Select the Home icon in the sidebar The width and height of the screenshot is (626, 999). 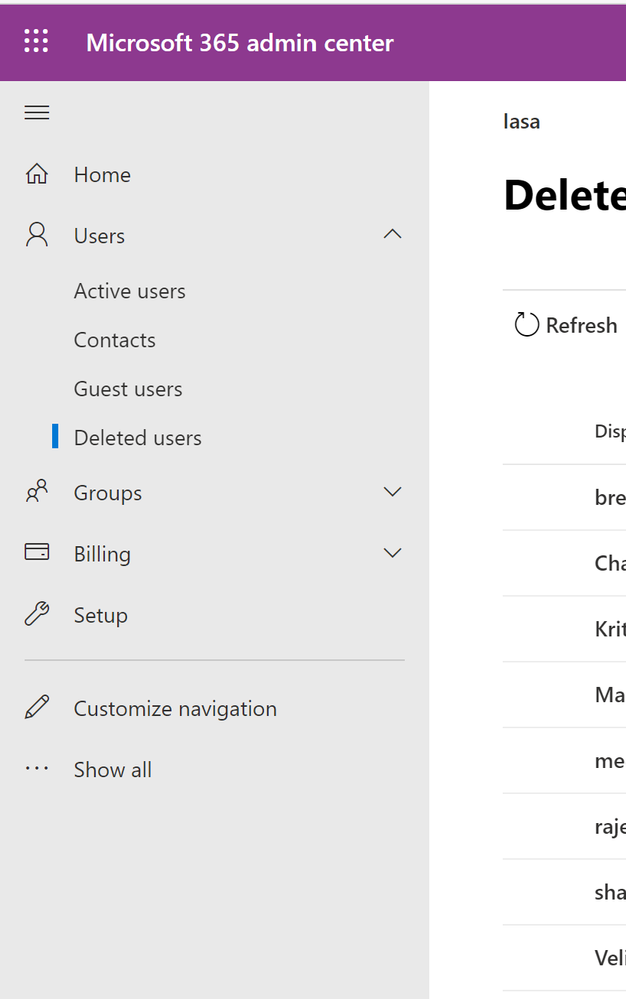coord(36,174)
